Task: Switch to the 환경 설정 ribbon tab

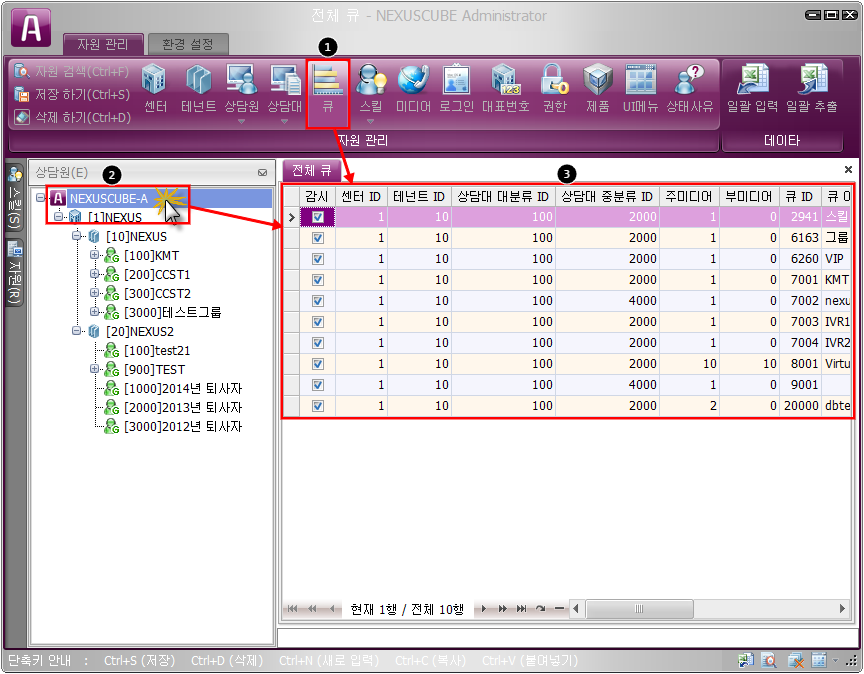Action: click(x=188, y=44)
